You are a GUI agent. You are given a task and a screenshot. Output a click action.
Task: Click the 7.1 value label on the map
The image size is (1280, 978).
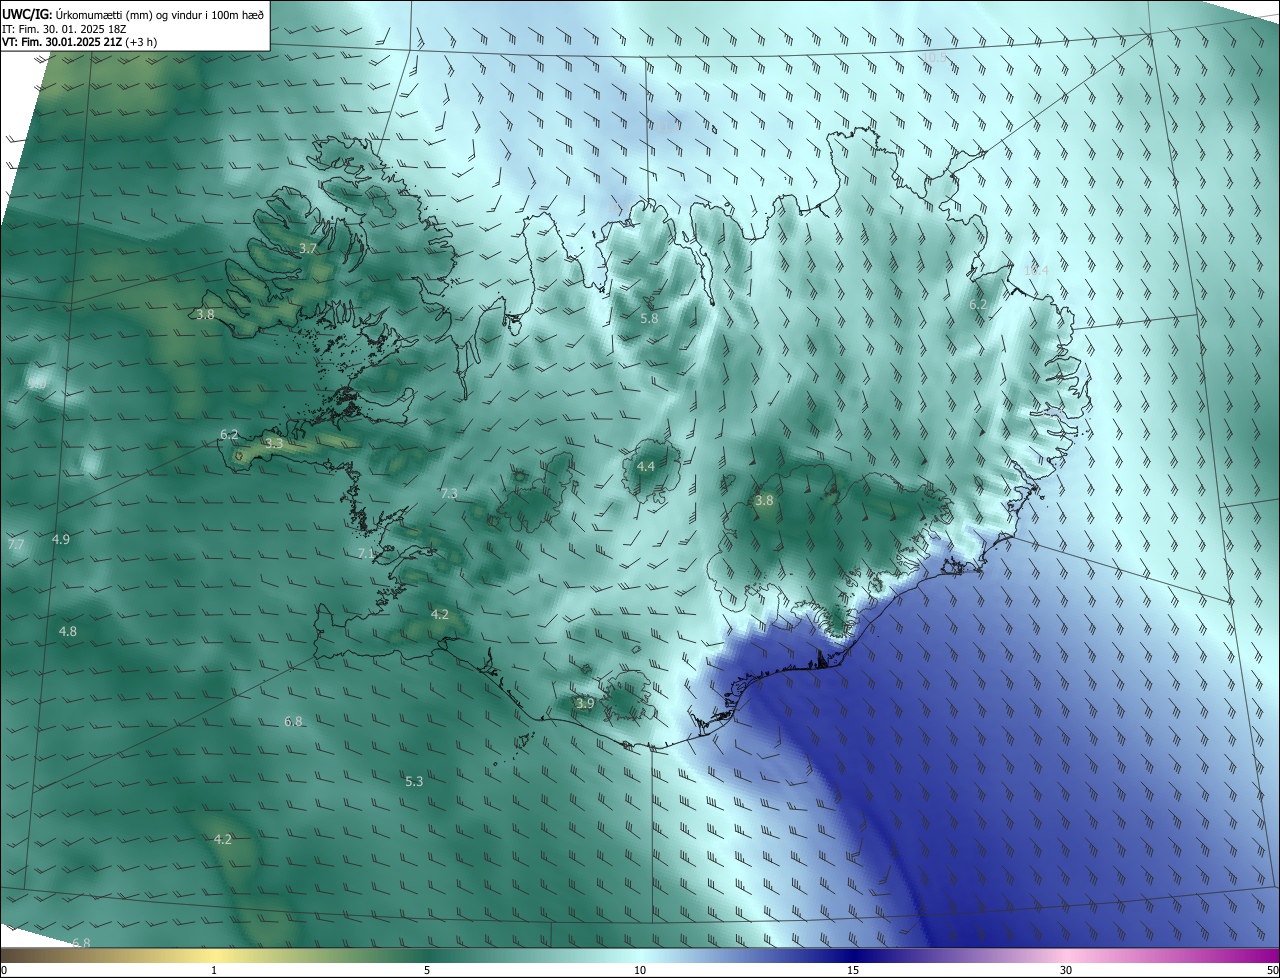tap(366, 553)
